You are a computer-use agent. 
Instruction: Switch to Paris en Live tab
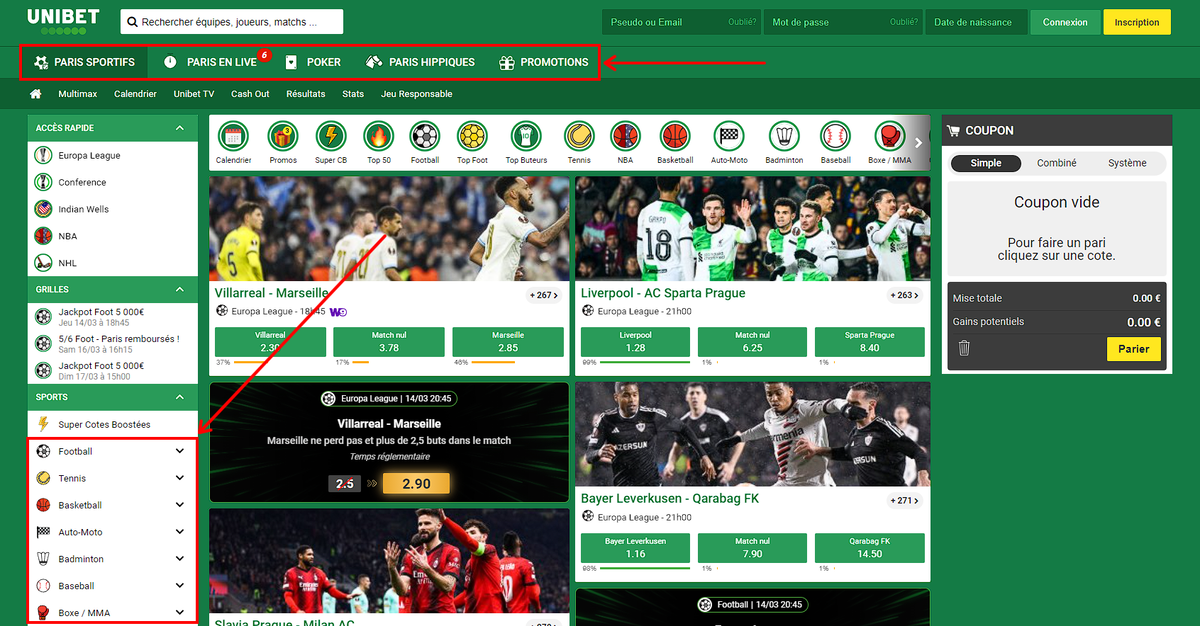pyautogui.click(x=210, y=62)
